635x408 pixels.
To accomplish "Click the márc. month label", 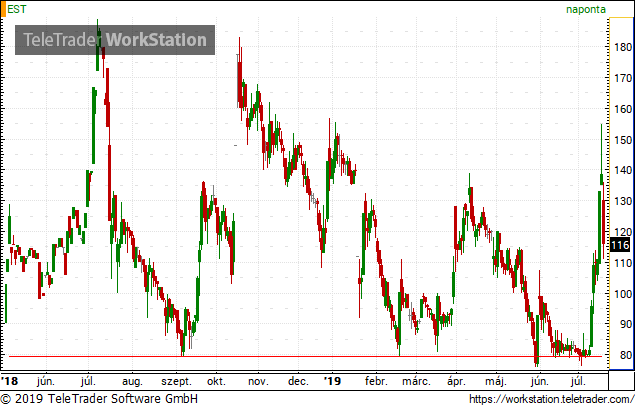I will click(416, 381).
